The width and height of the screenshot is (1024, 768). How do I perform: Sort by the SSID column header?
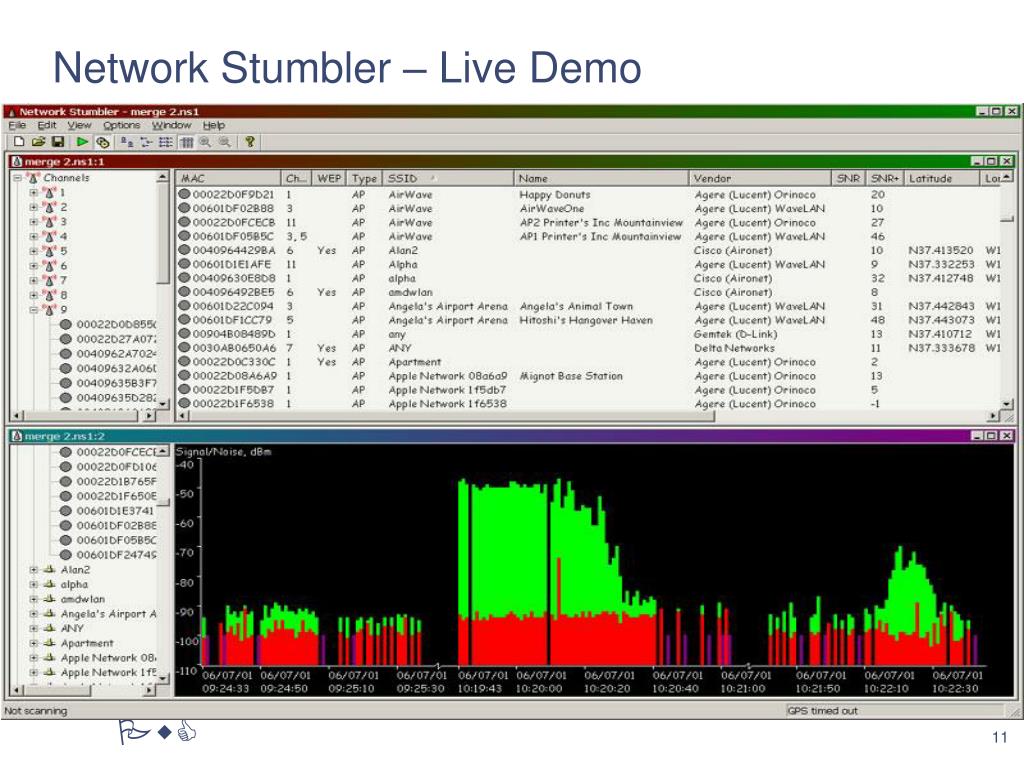(448, 178)
